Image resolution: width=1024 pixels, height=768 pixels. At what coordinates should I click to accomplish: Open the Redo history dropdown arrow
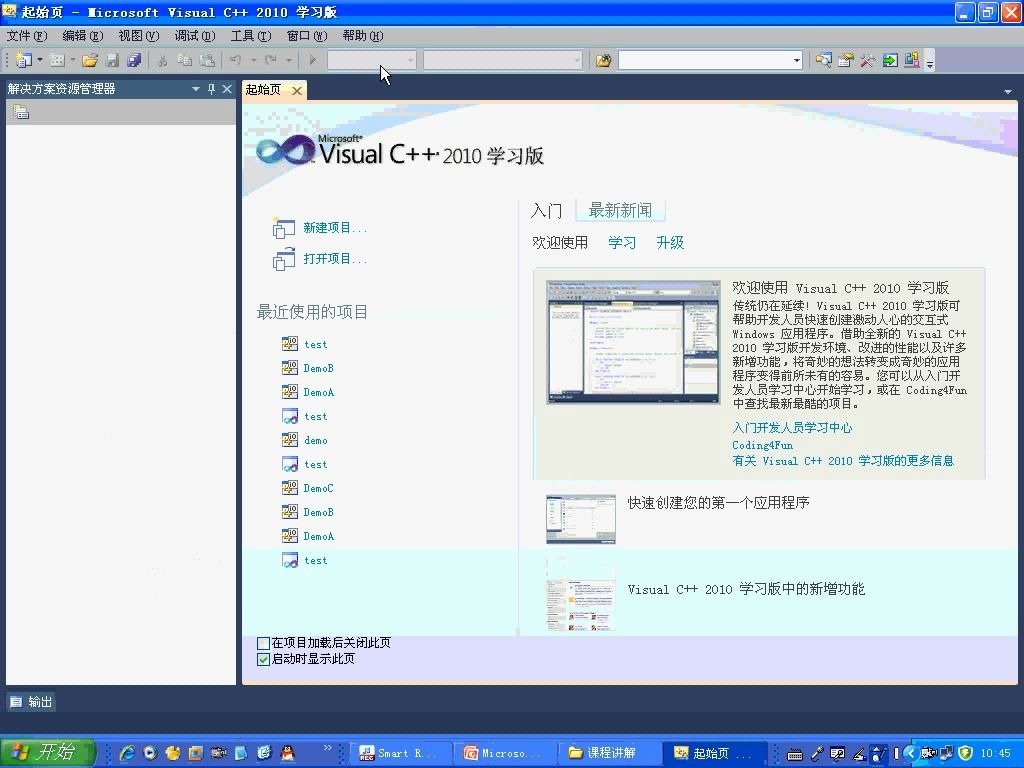(x=289, y=60)
